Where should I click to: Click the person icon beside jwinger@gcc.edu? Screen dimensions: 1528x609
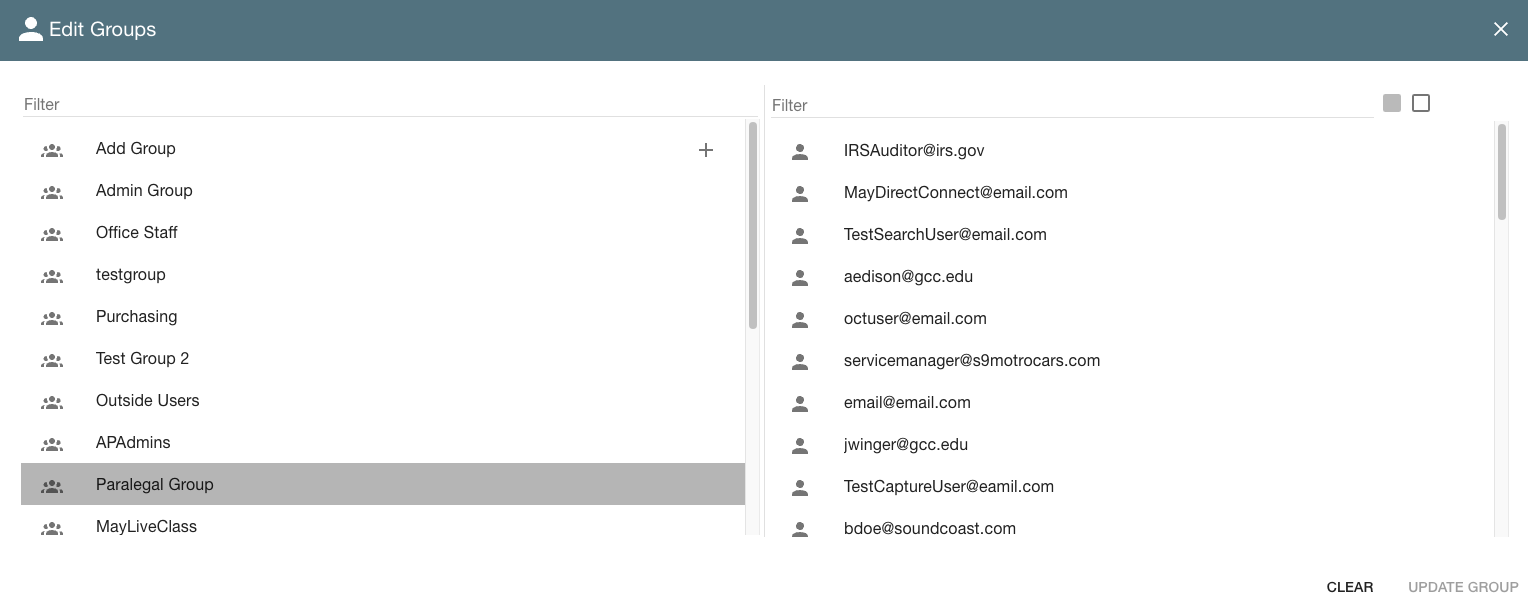pos(800,446)
